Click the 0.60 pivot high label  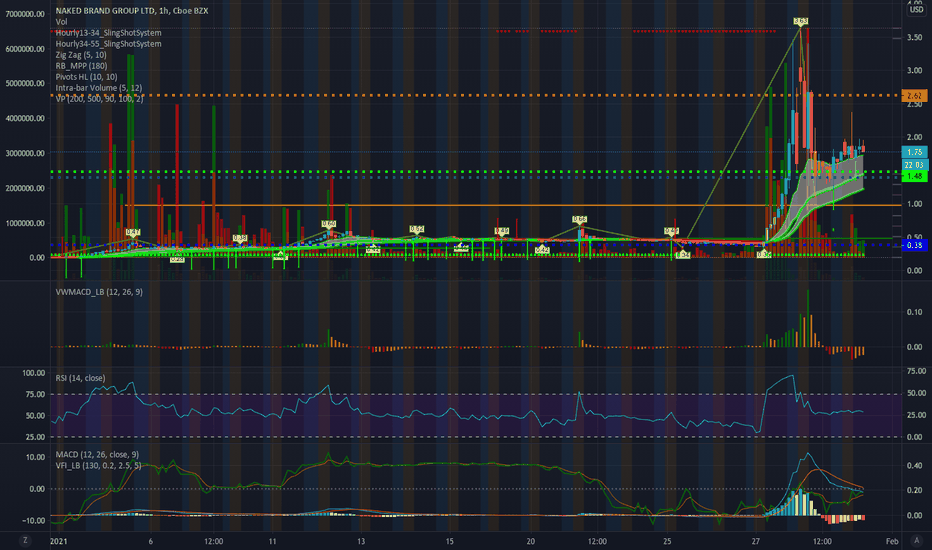coord(329,224)
